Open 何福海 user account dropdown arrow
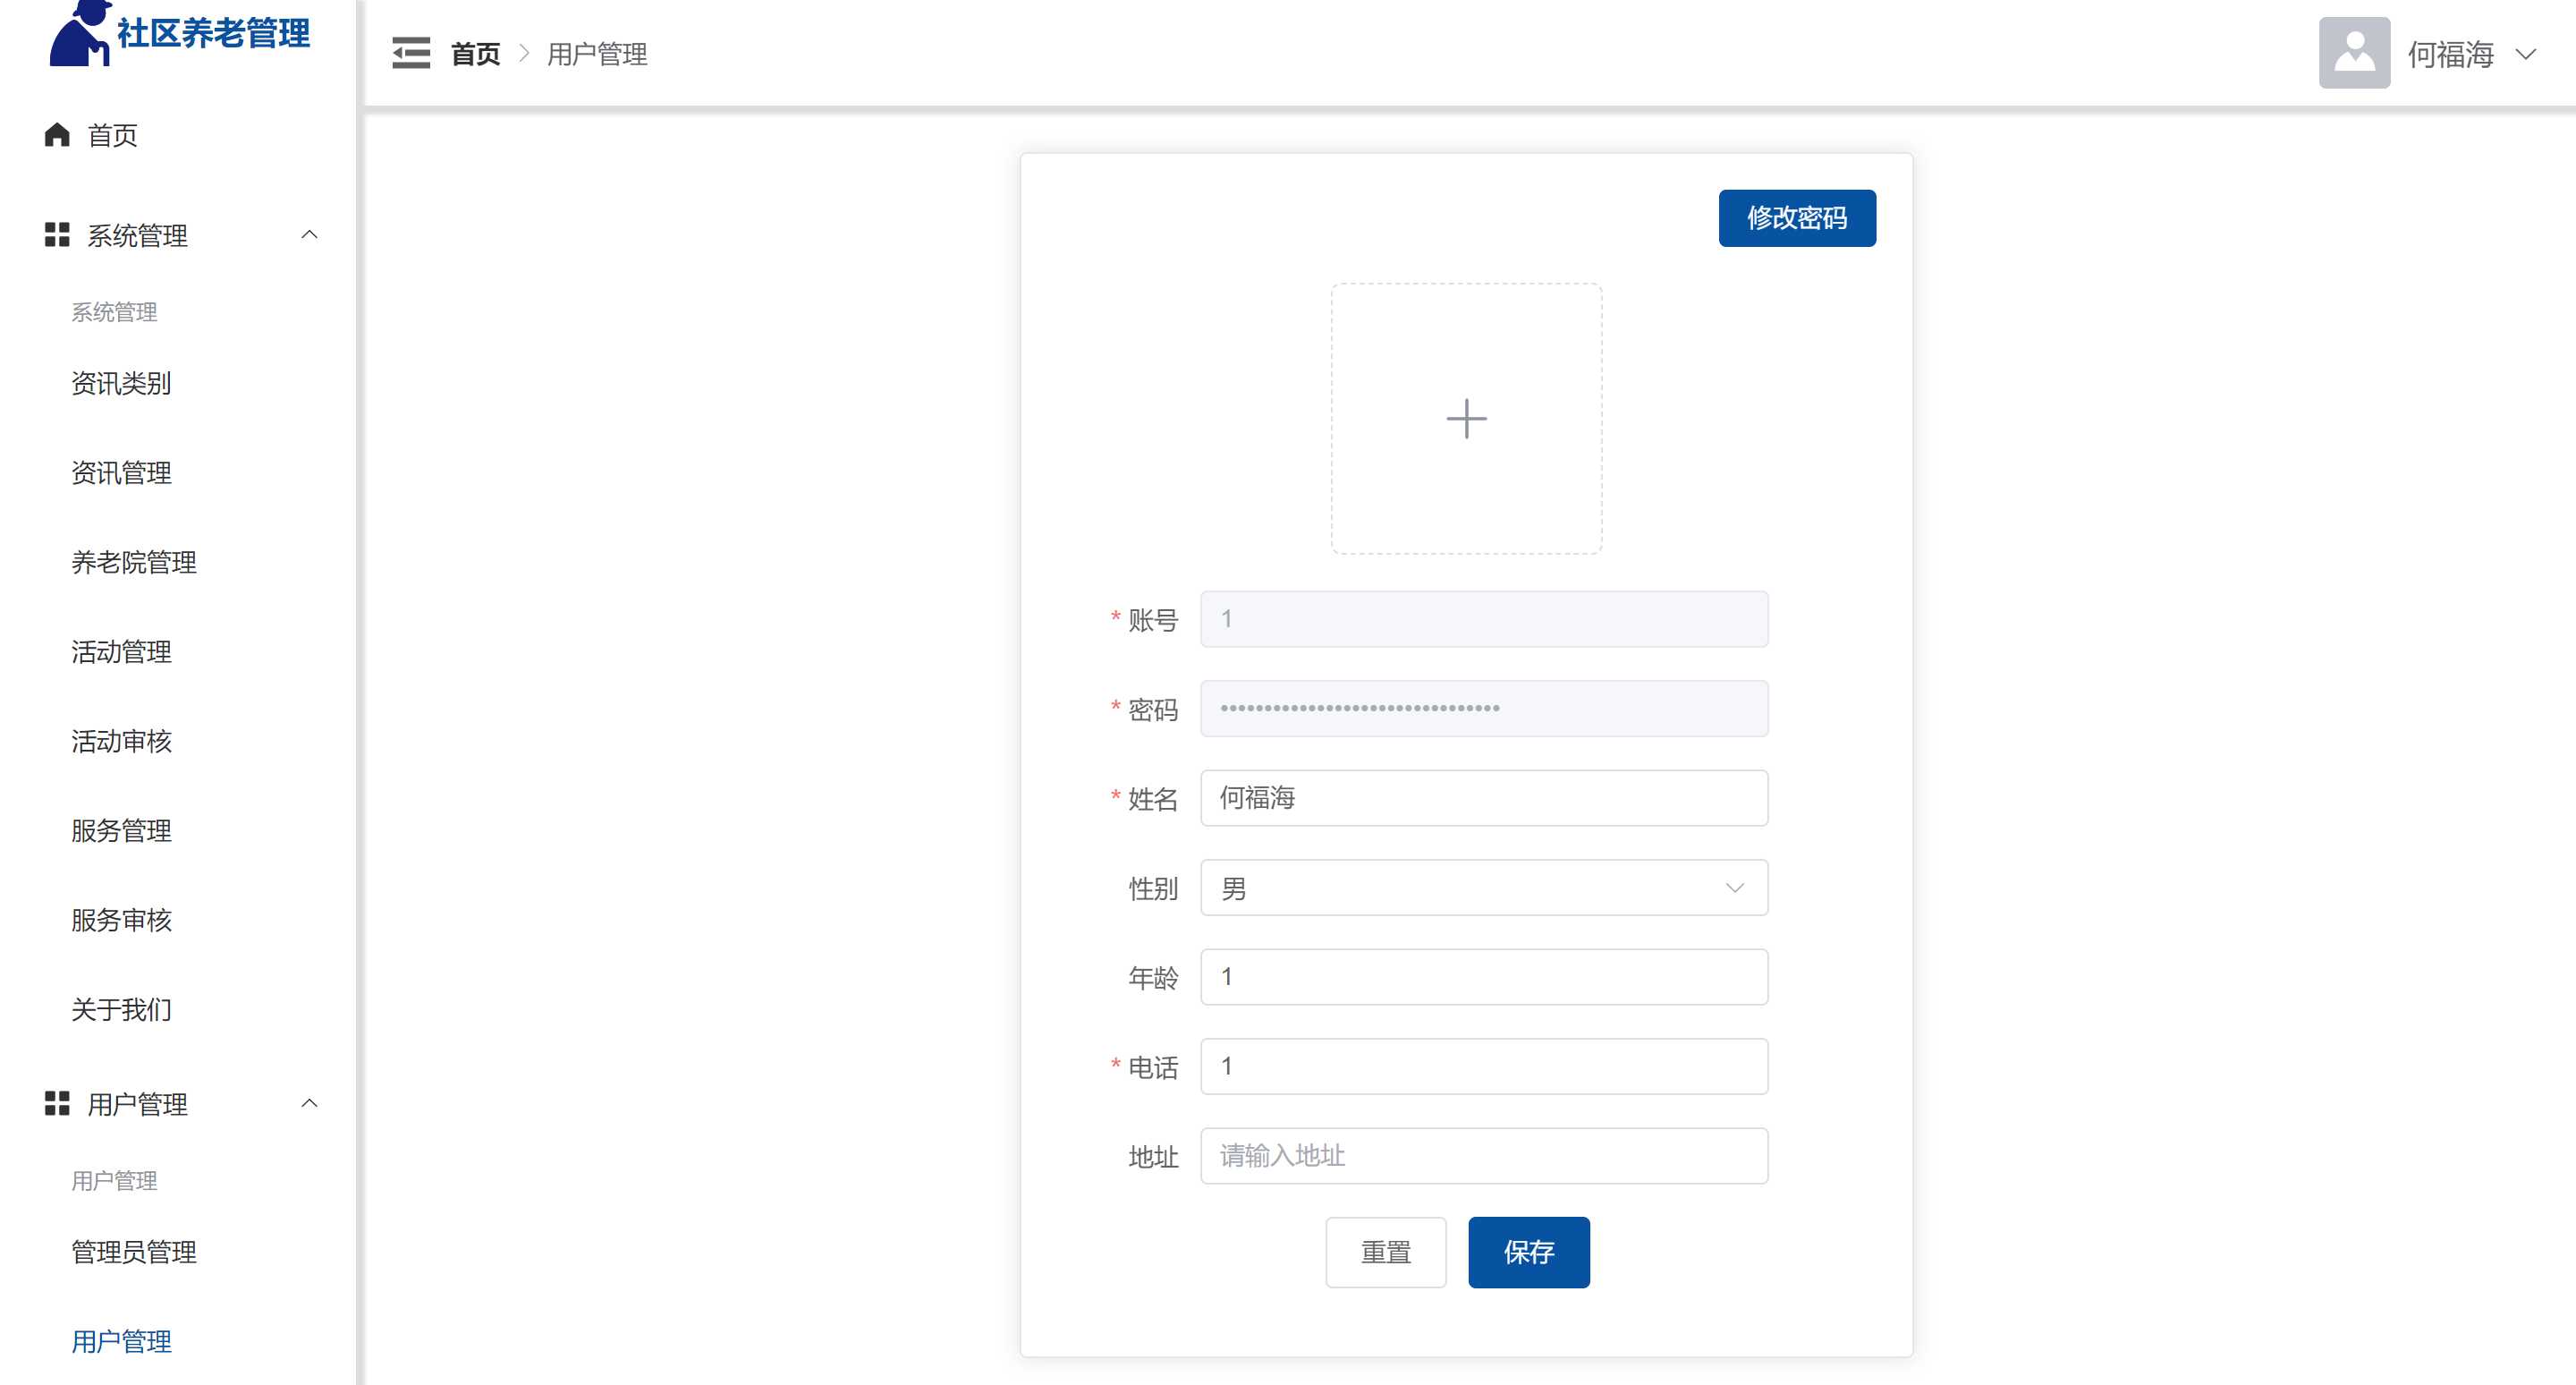The width and height of the screenshot is (2576, 1385). click(x=2525, y=54)
